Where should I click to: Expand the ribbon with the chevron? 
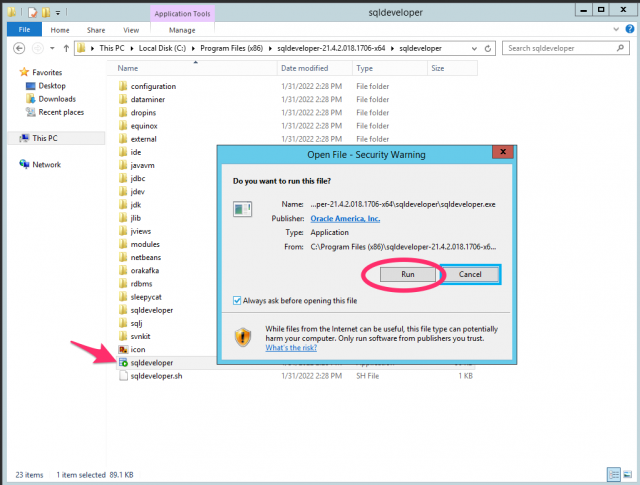click(616, 29)
